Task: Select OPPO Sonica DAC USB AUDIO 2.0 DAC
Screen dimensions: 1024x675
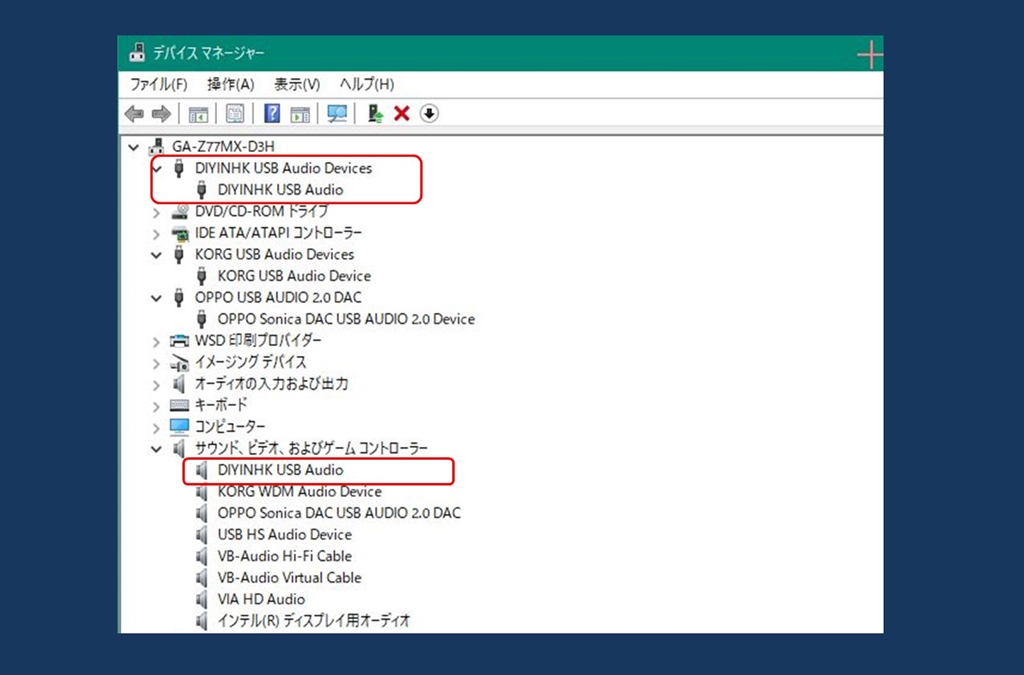Action: 339,513
